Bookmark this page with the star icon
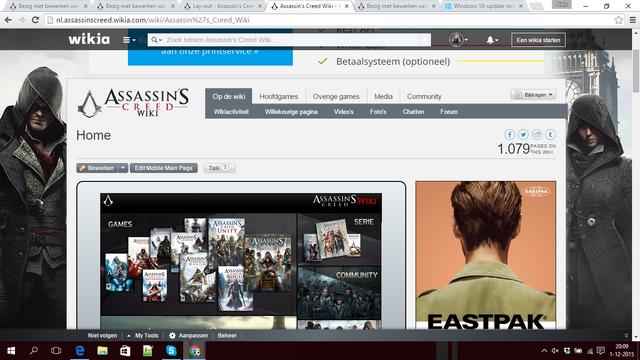Viewport: 640px width, 360px height. (618, 20)
